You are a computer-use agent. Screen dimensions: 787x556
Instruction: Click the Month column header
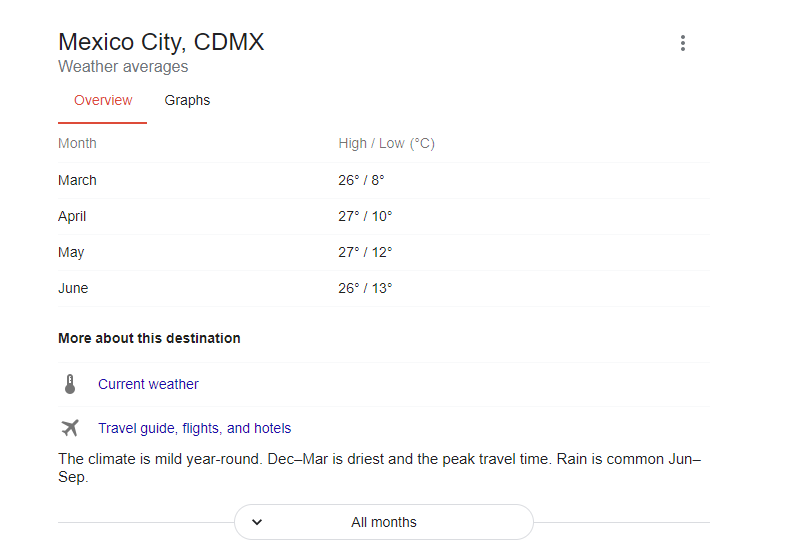click(77, 144)
